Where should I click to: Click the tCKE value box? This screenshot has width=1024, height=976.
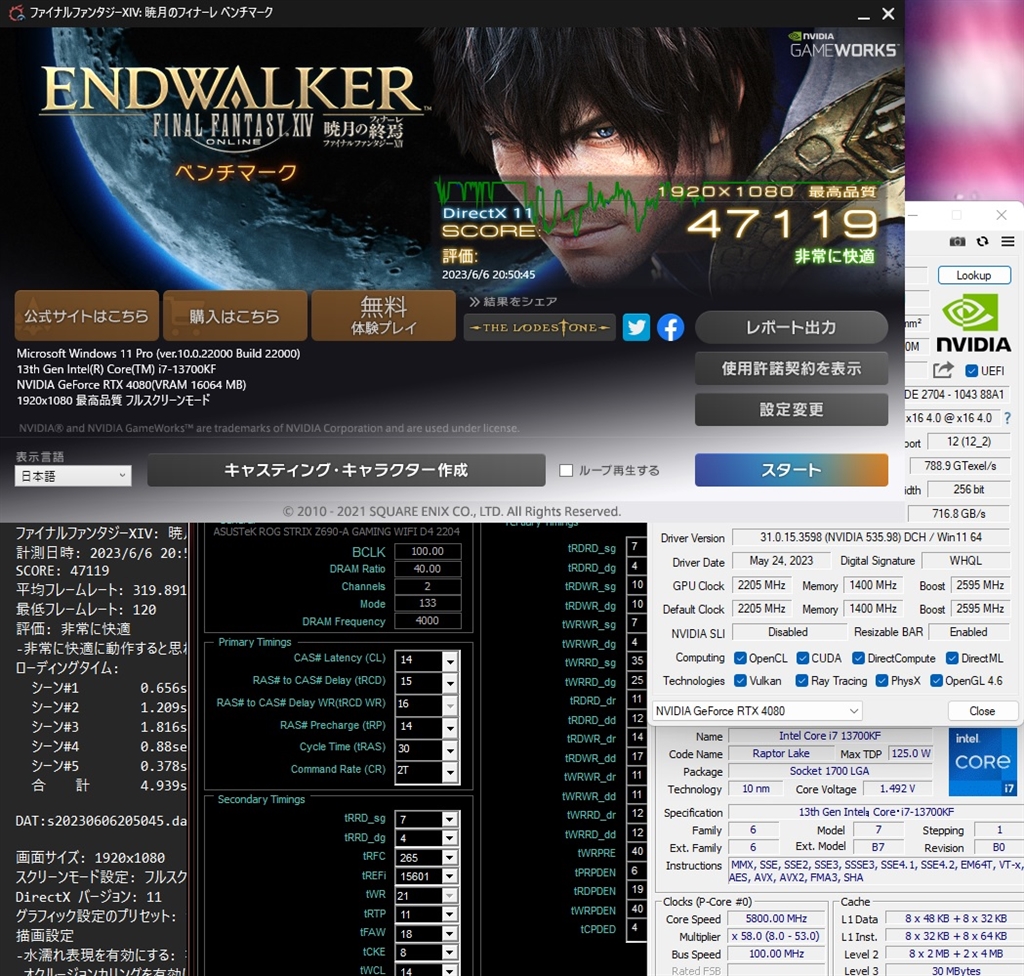419,952
